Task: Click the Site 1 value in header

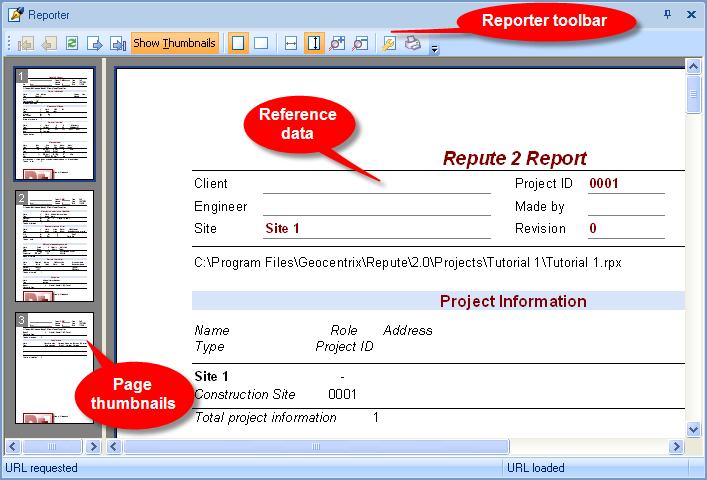Action: tap(282, 229)
